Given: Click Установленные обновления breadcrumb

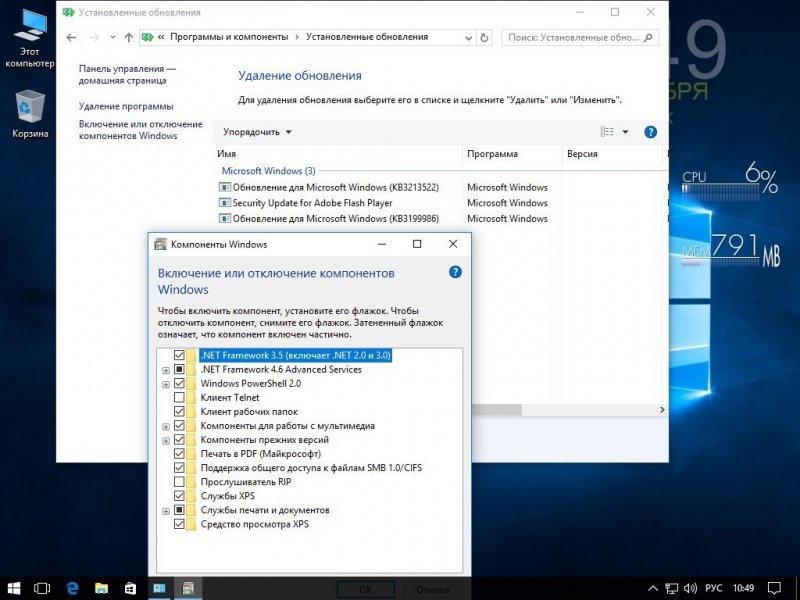Looking at the screenshot, I should [x=367, y=37].
